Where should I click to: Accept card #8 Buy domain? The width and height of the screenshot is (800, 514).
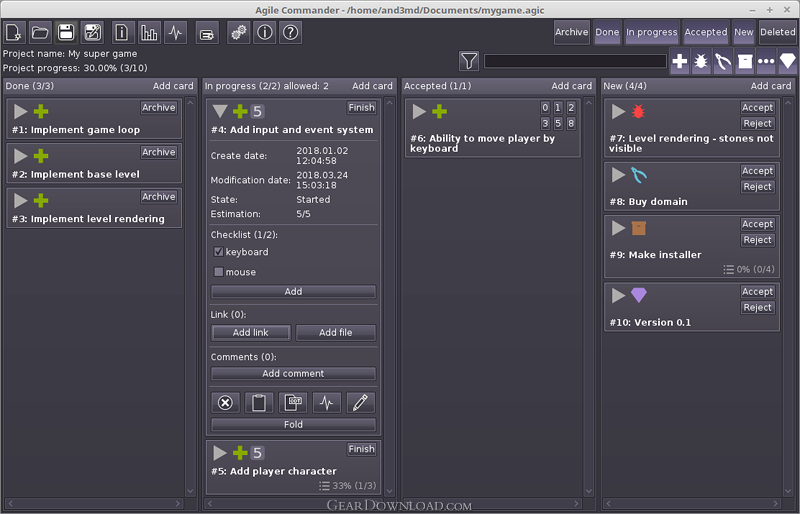click(758, 171)
